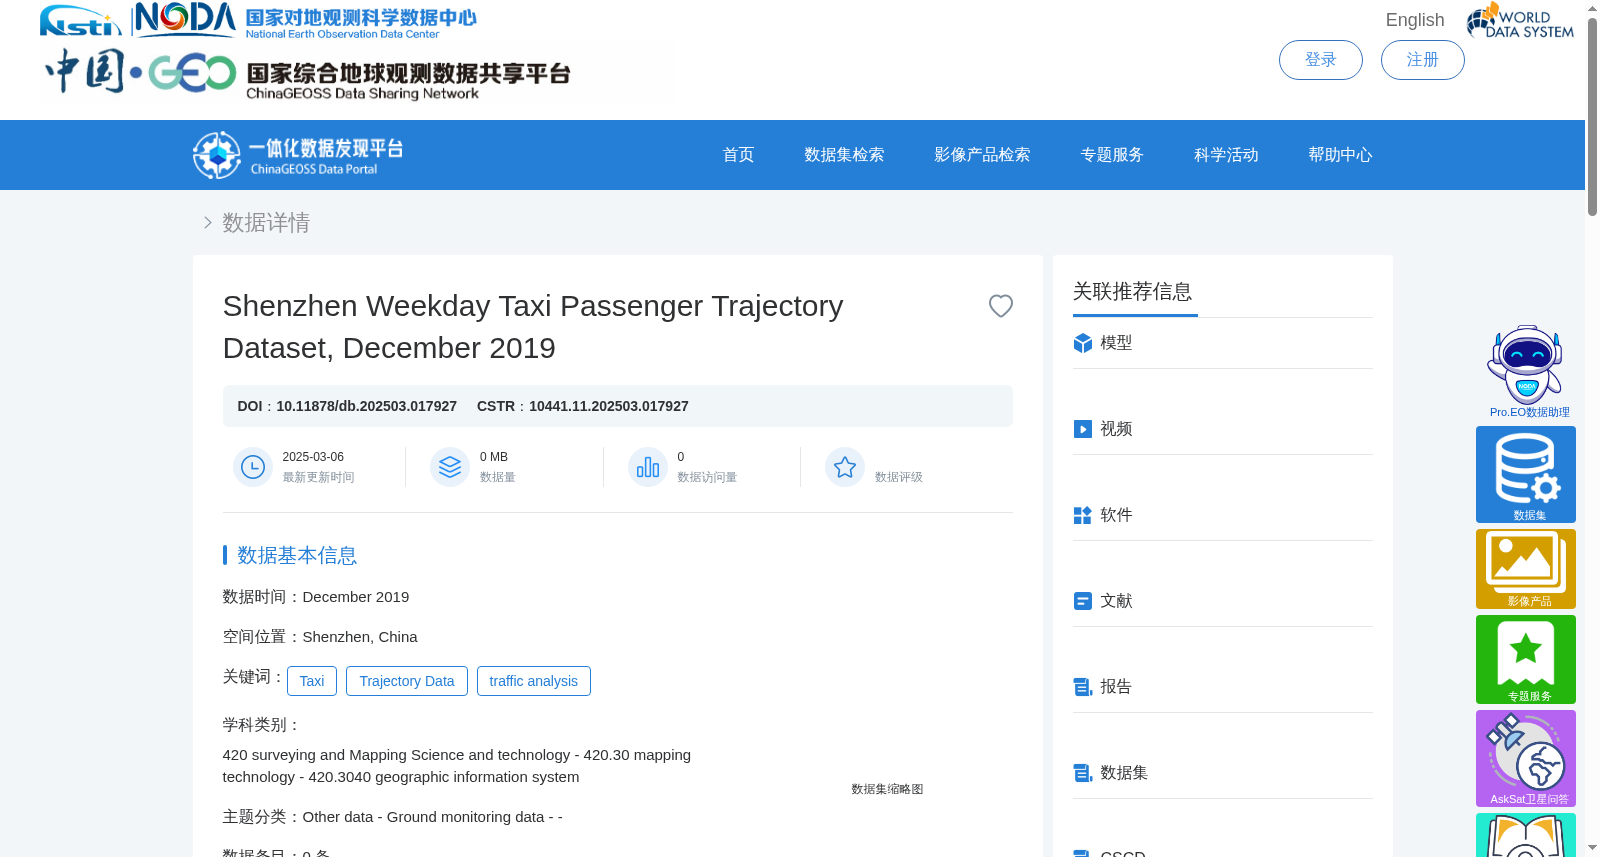Click the heart favorite icon beside dataset title
The width and height of the screenshot is (1600, 857).
pos(1001,306)
